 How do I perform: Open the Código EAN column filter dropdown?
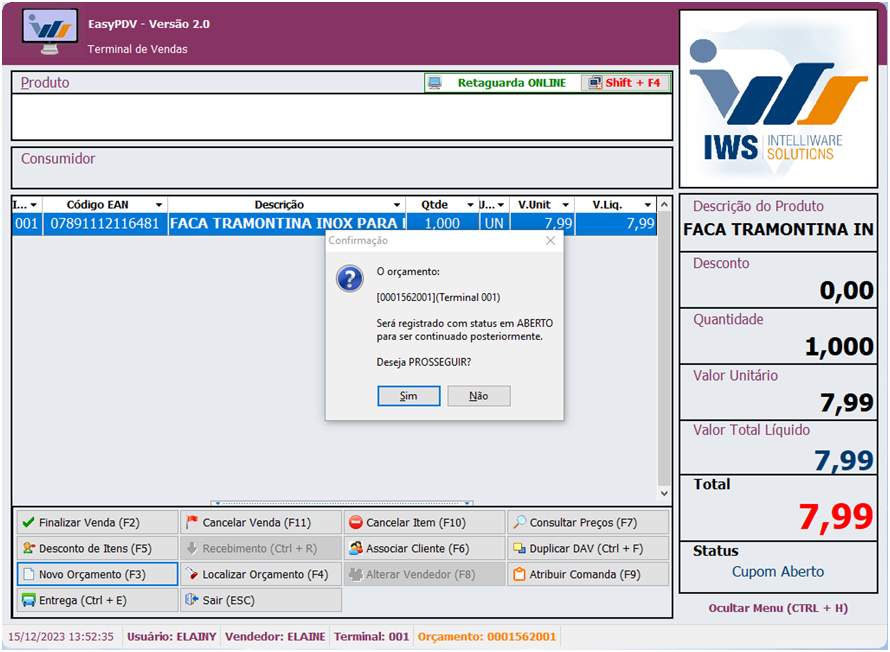coord(158,205)
